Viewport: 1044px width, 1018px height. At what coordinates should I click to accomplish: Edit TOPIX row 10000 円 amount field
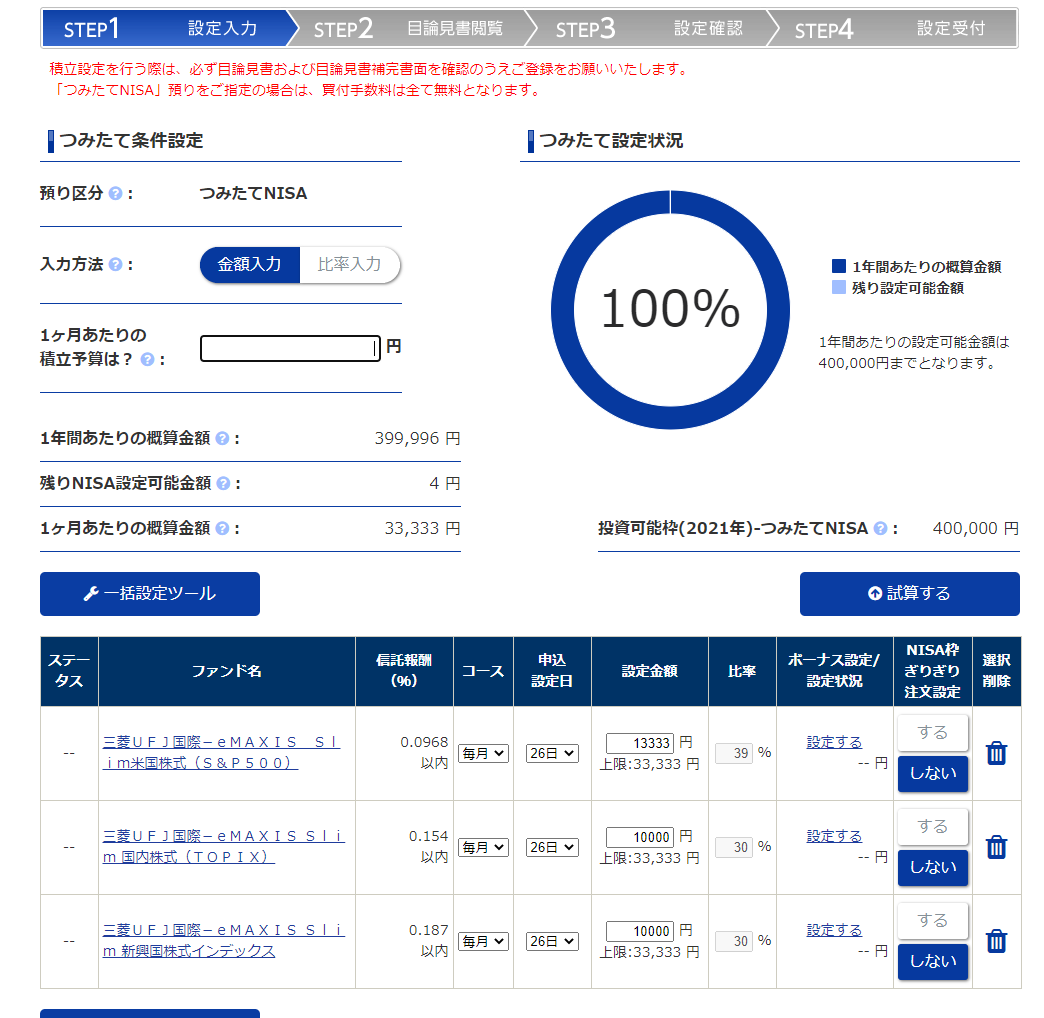point(640,837)
